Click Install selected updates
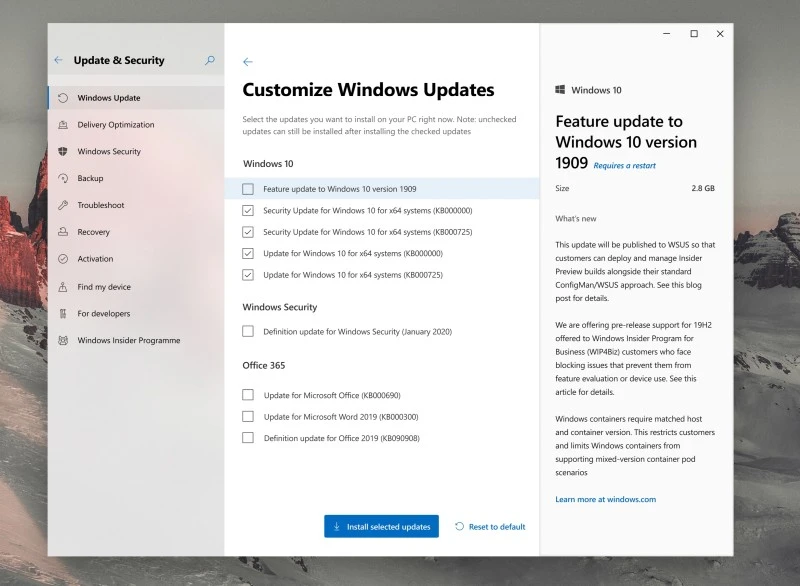The width and height of the screenshot is (800, 586). [381, 526]
